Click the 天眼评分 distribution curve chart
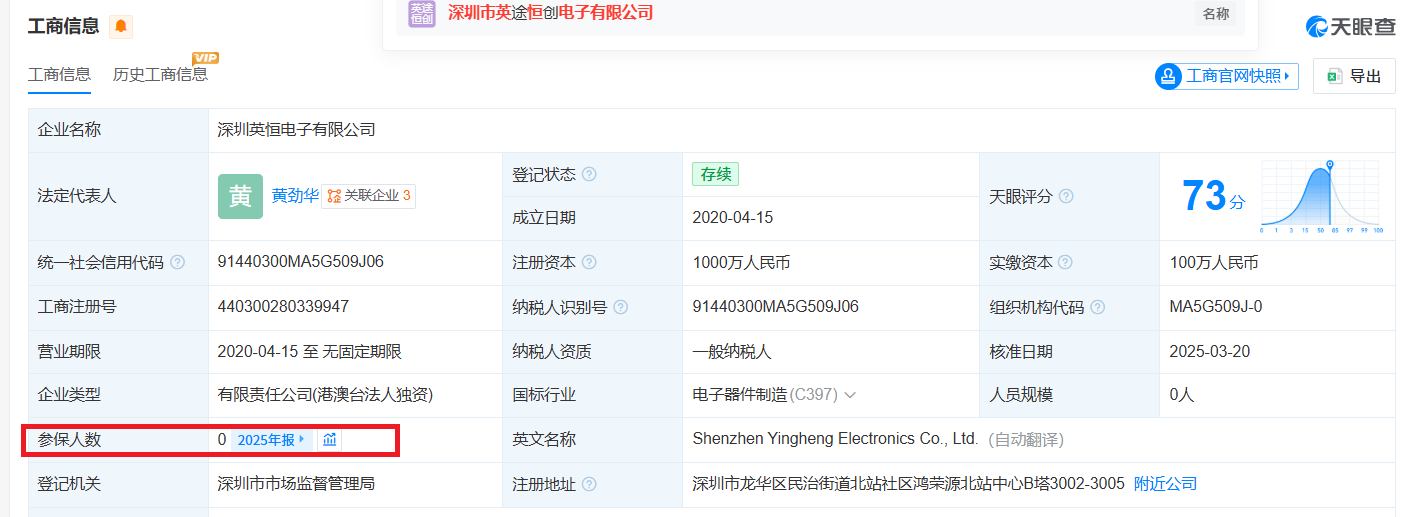This screenshot has height=517, width=1401. click(x=1321, y=196)
